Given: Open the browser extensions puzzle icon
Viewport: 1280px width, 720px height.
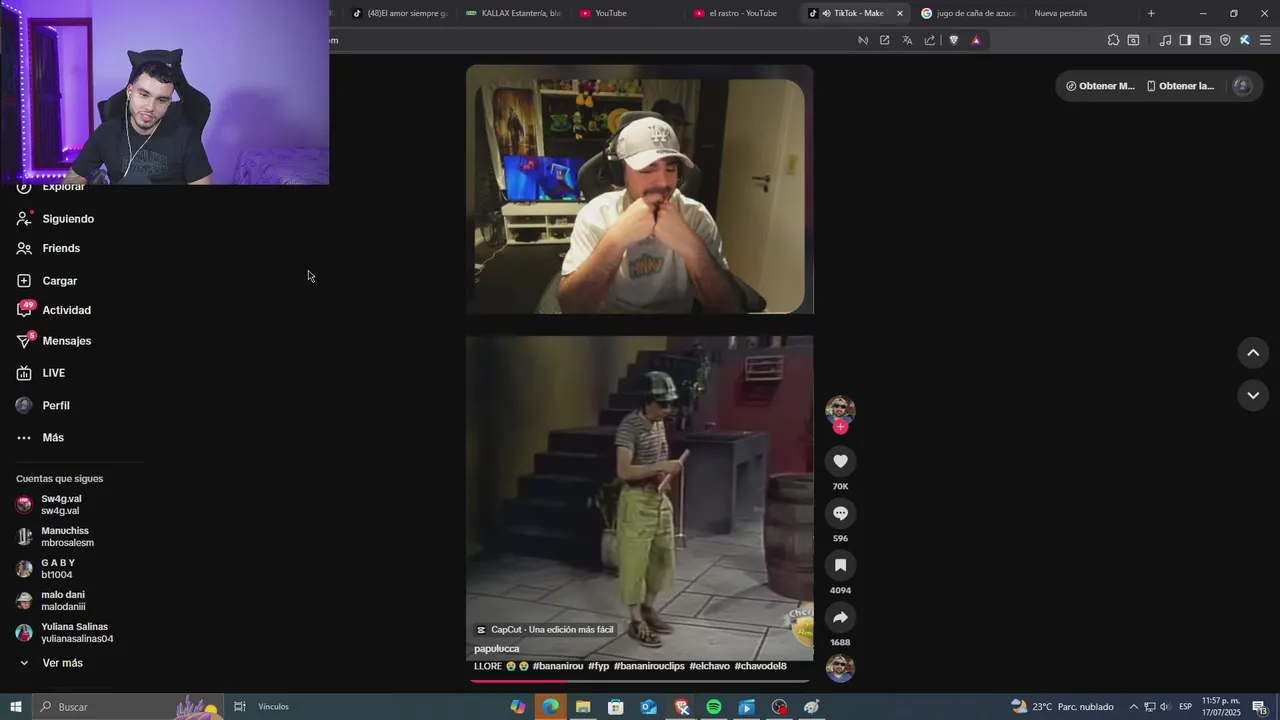Looking at the screenshot, I should click(x=1113, y=40).
